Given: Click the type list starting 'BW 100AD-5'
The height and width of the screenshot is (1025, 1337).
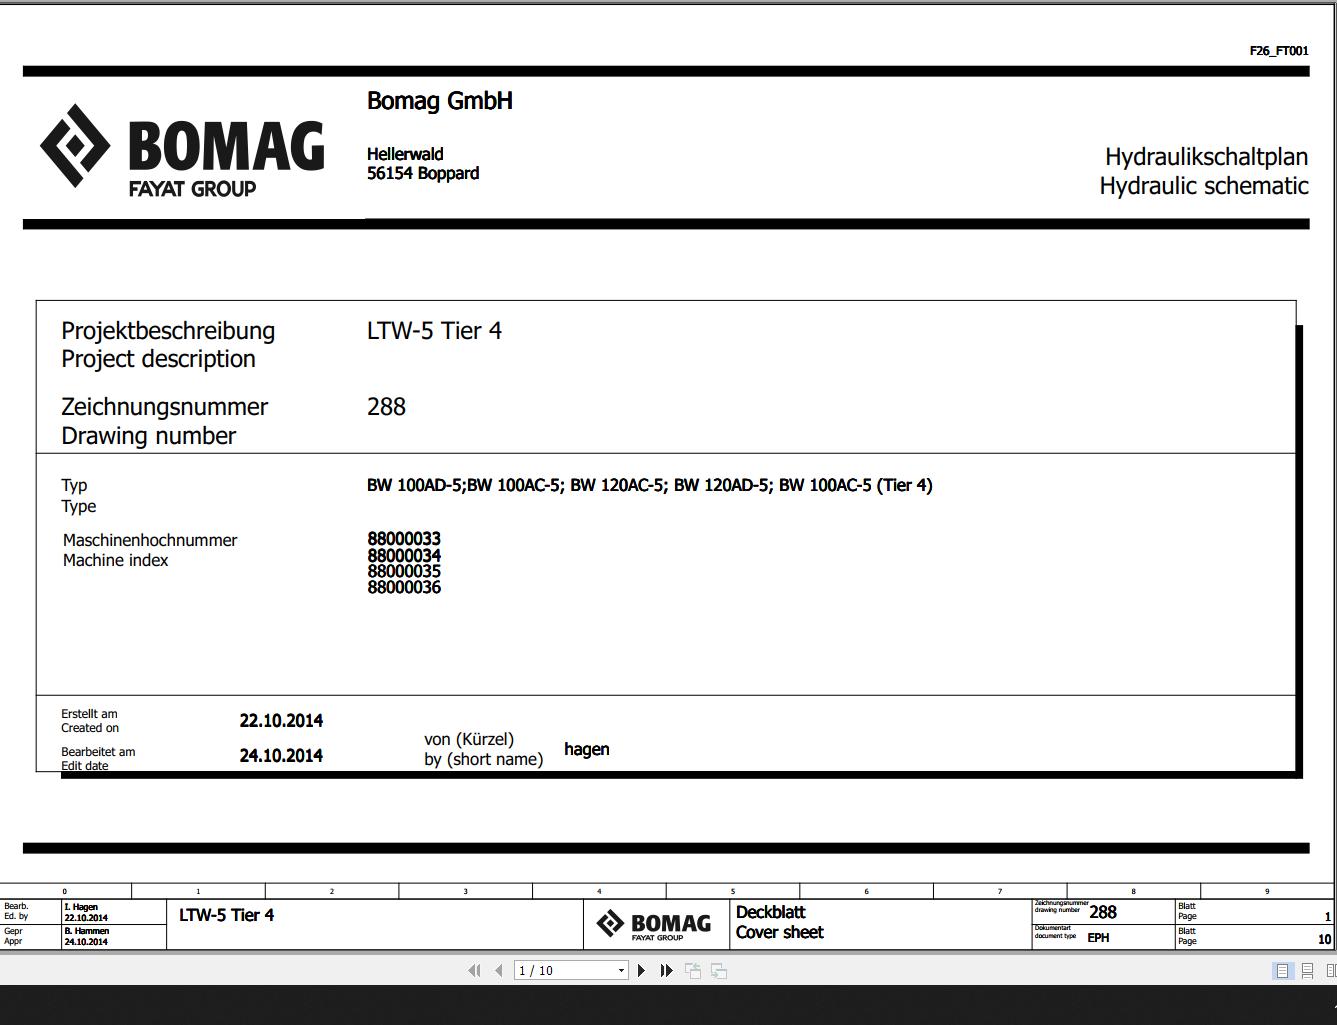Looking at the screenshot, I should (649, 486).
